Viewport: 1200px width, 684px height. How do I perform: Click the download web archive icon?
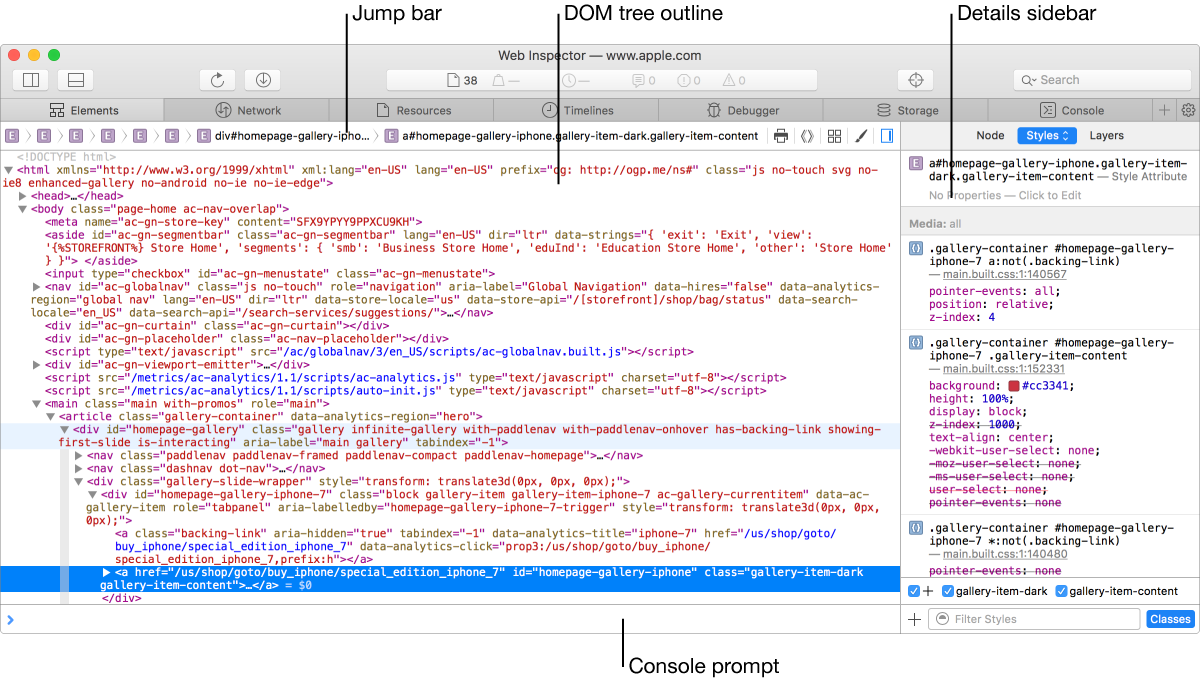pos(262,80)
